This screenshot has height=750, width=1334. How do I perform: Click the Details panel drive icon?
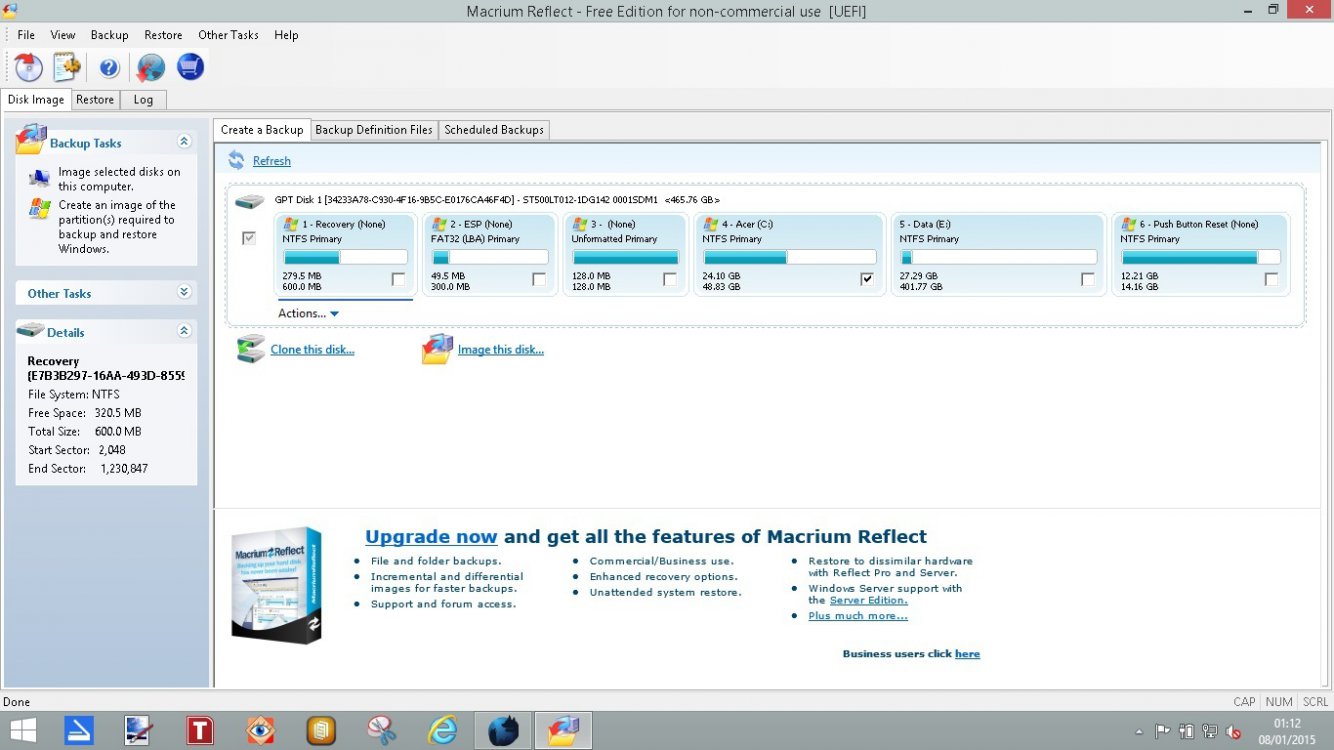click(x=30, y=330)
